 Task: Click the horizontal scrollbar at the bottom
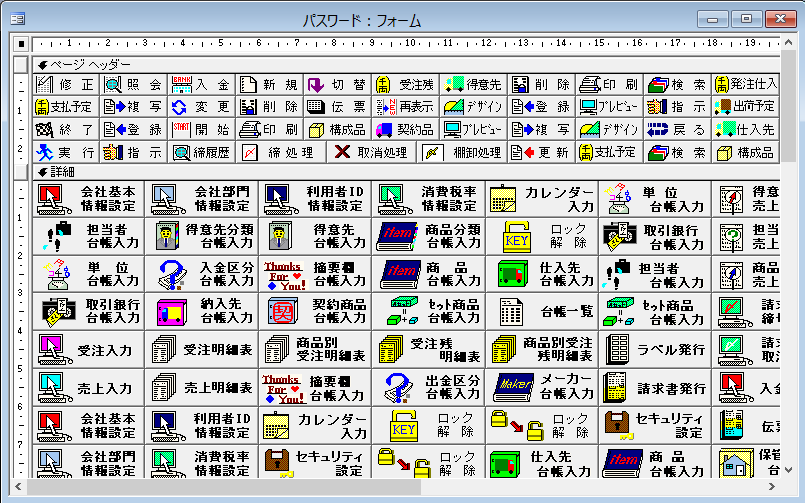click(400, 489)
